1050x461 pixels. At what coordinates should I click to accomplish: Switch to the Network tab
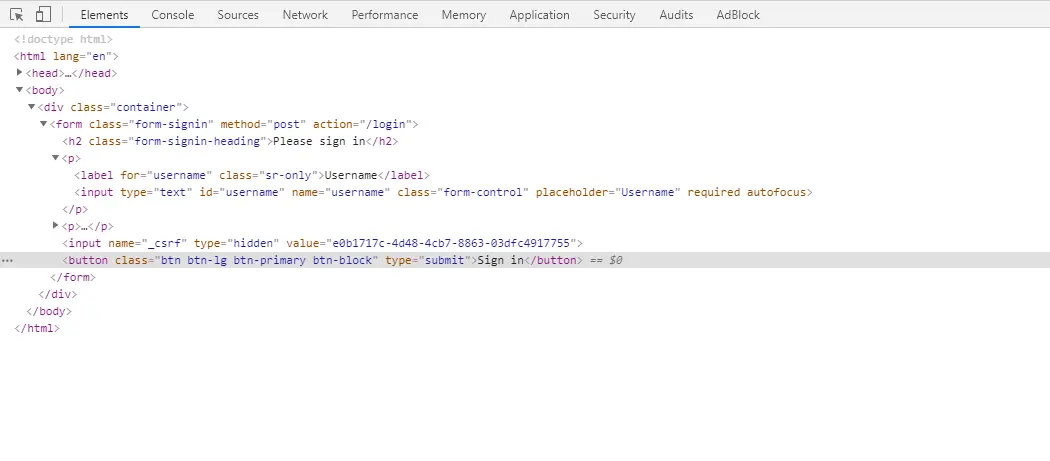[x=305, y=15]
